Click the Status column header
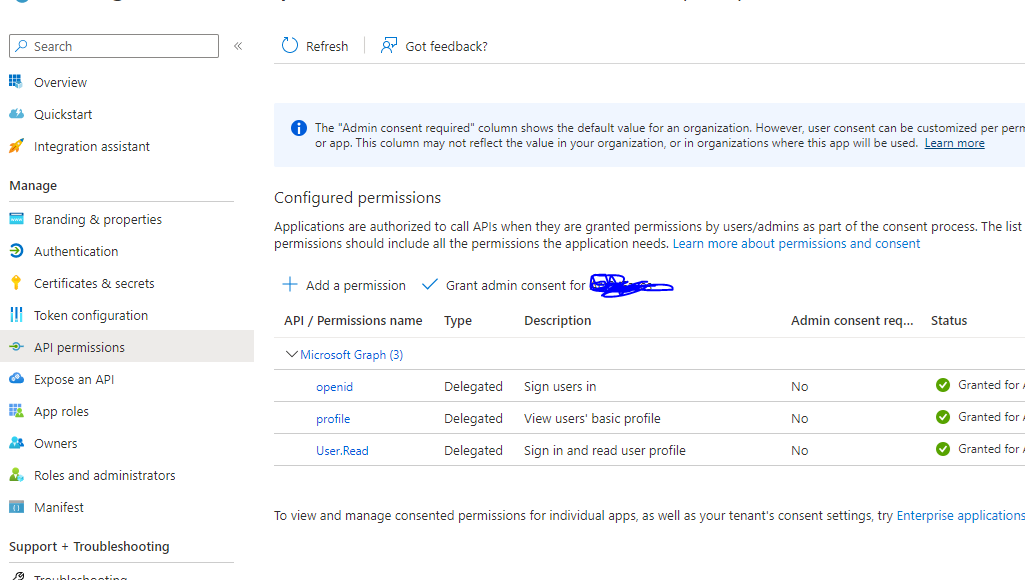 point(949,320)
